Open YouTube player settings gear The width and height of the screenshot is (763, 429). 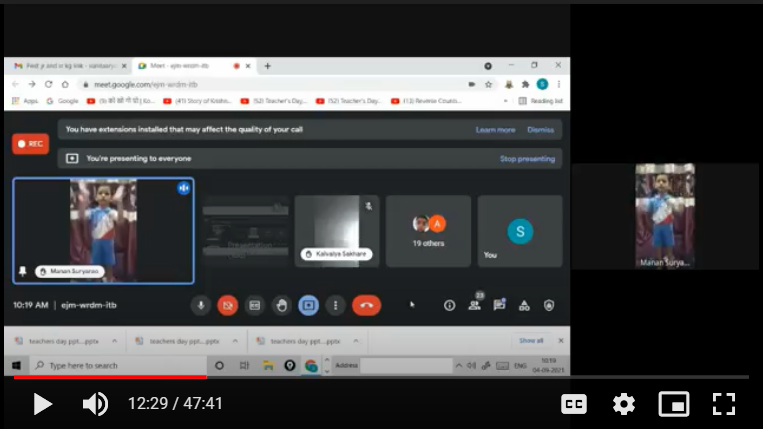point(624,404)
